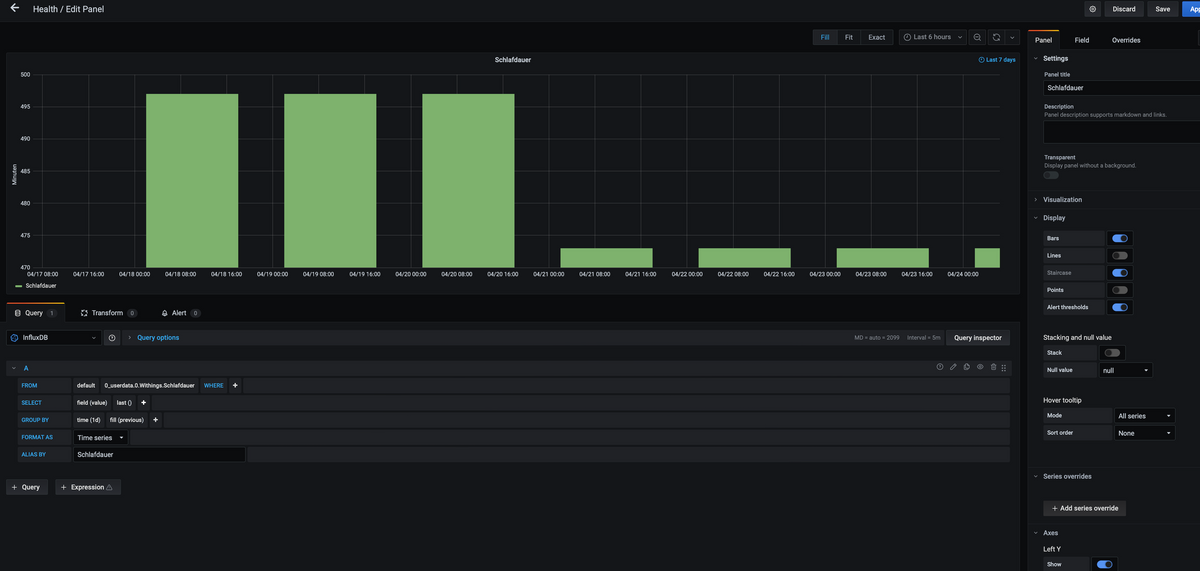Click the time (1d) group by segment
Screen dimensions: 1200x571
89,420
